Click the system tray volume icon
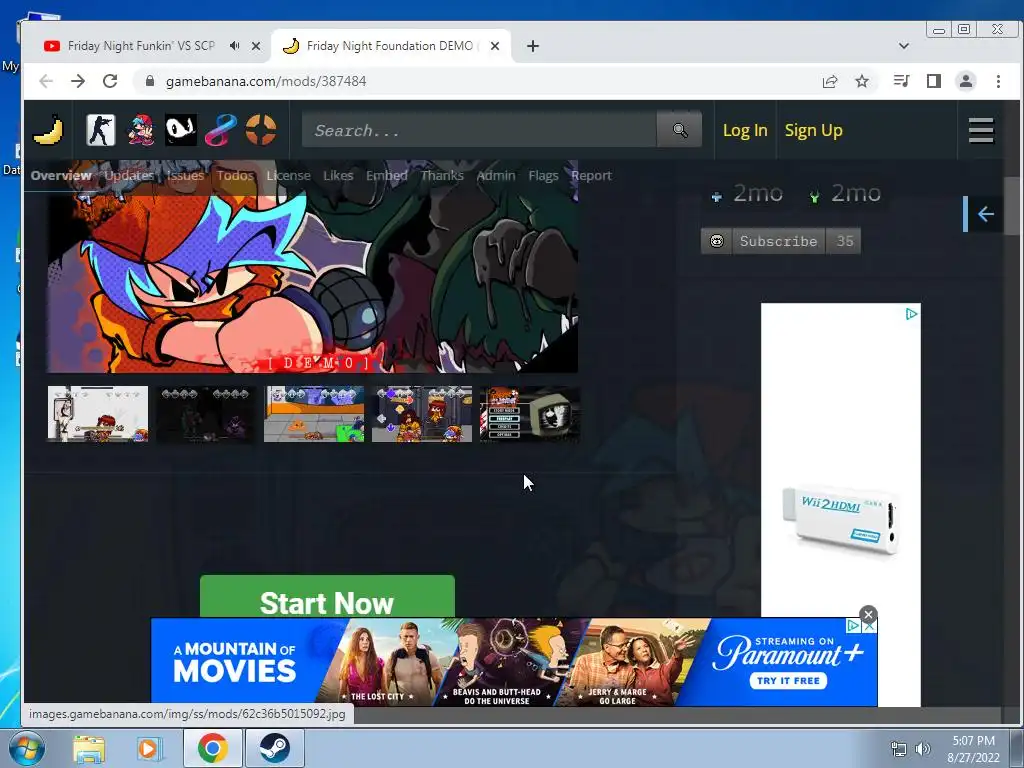Image resolution: width=1024 pixels, height=768 pixels. (x=922, y=748)
